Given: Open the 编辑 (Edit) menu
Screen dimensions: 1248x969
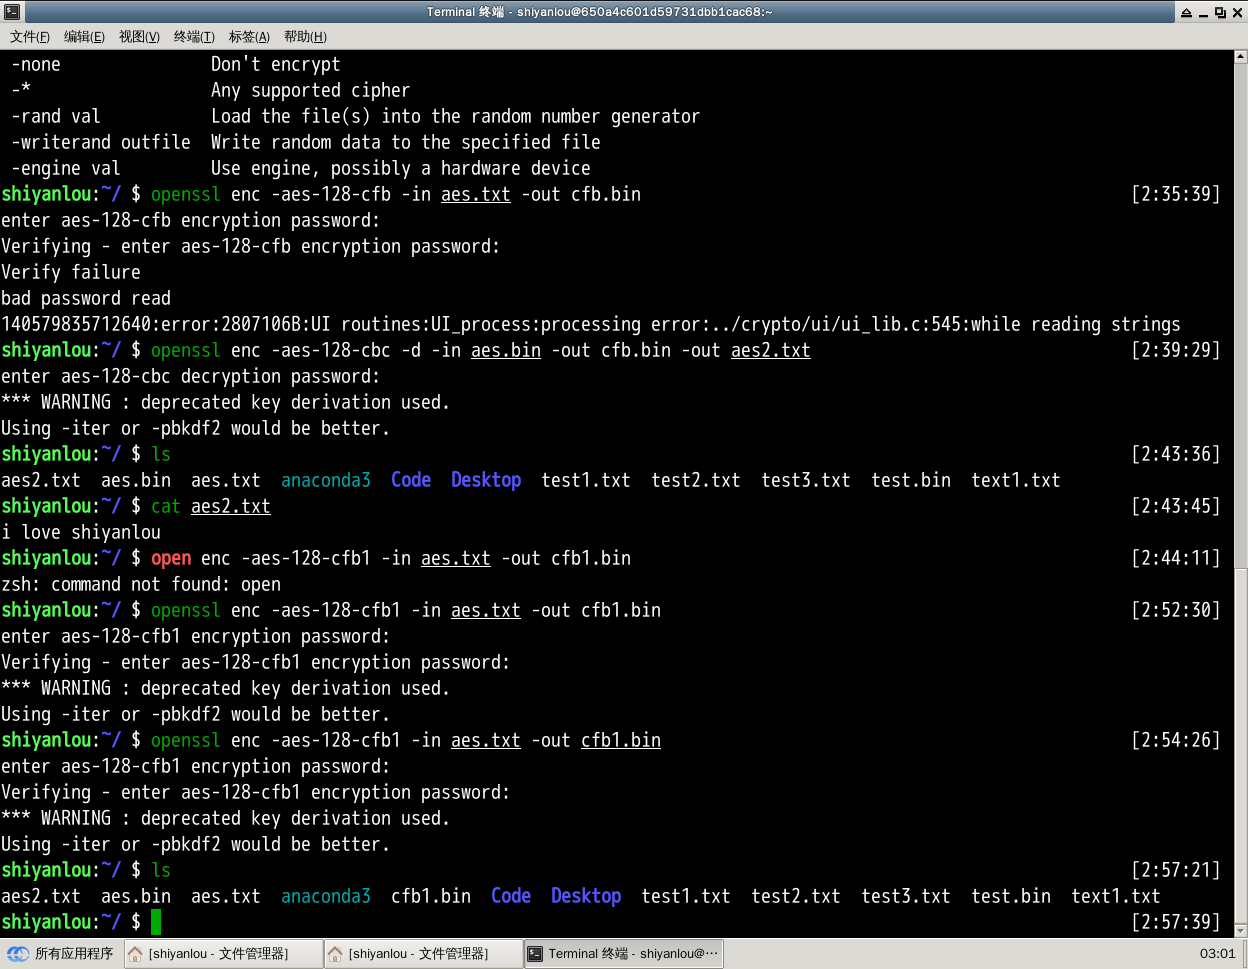Looking at the screenshot, I should 84,37.
